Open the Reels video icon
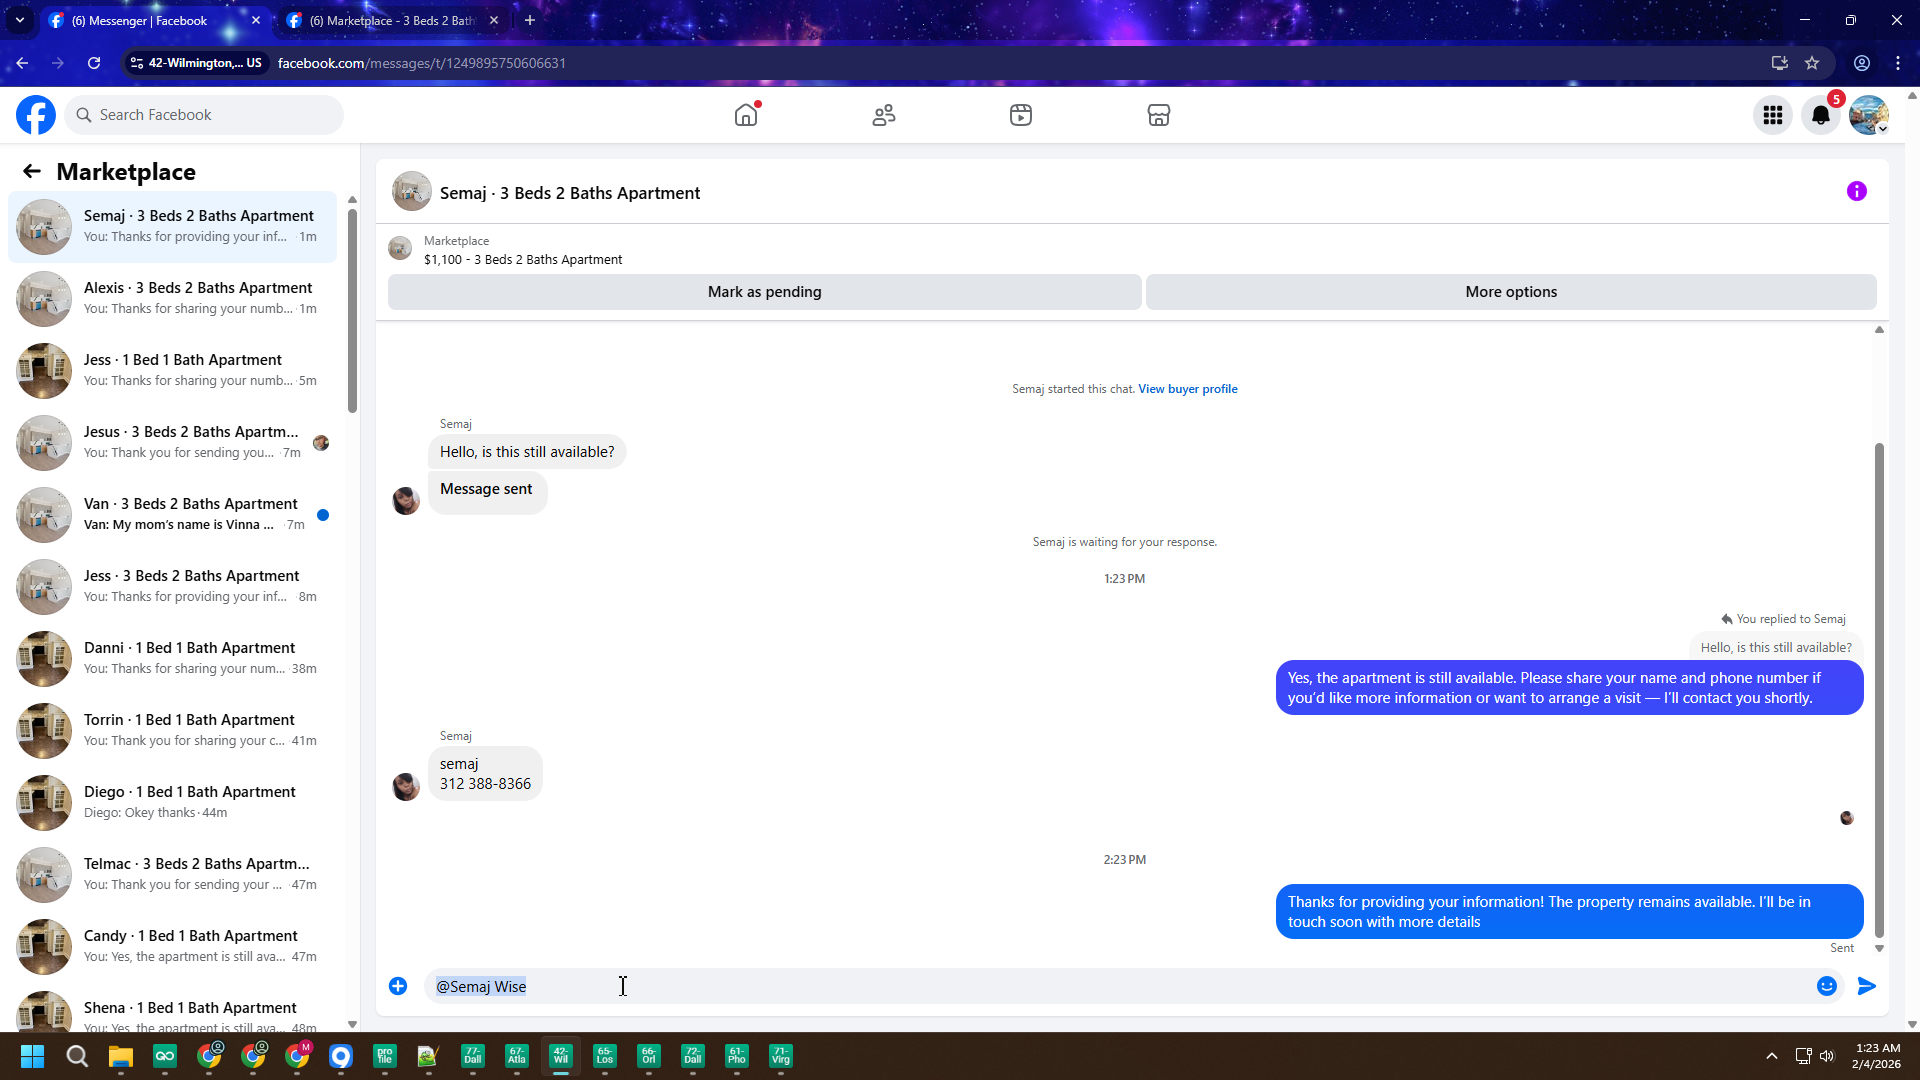The width and height of the screenshot is (1920, 1080). click(1020, 115)
